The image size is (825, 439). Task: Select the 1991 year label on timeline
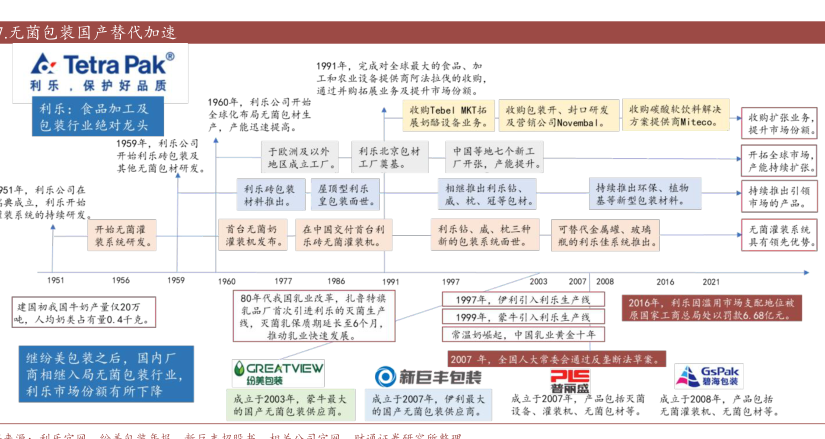click(390, 282)
